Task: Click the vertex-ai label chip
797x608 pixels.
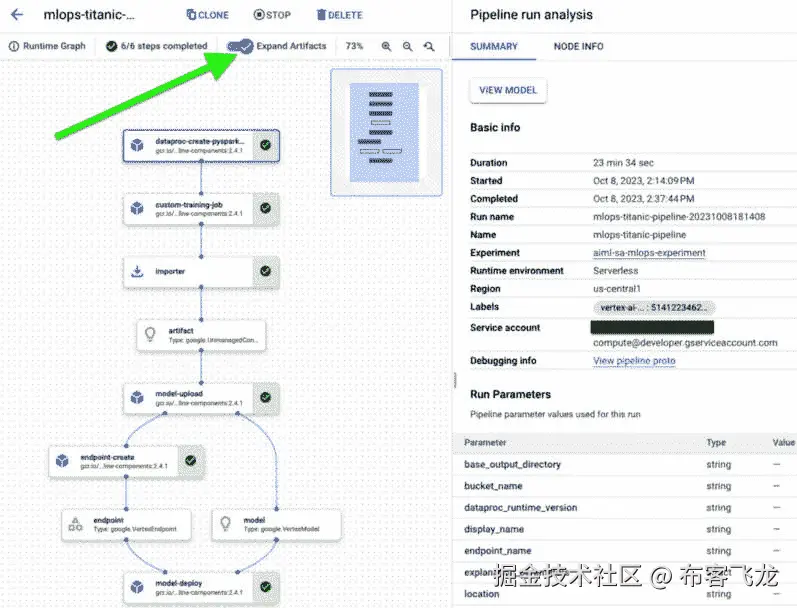Action: (x=654, y=308)
